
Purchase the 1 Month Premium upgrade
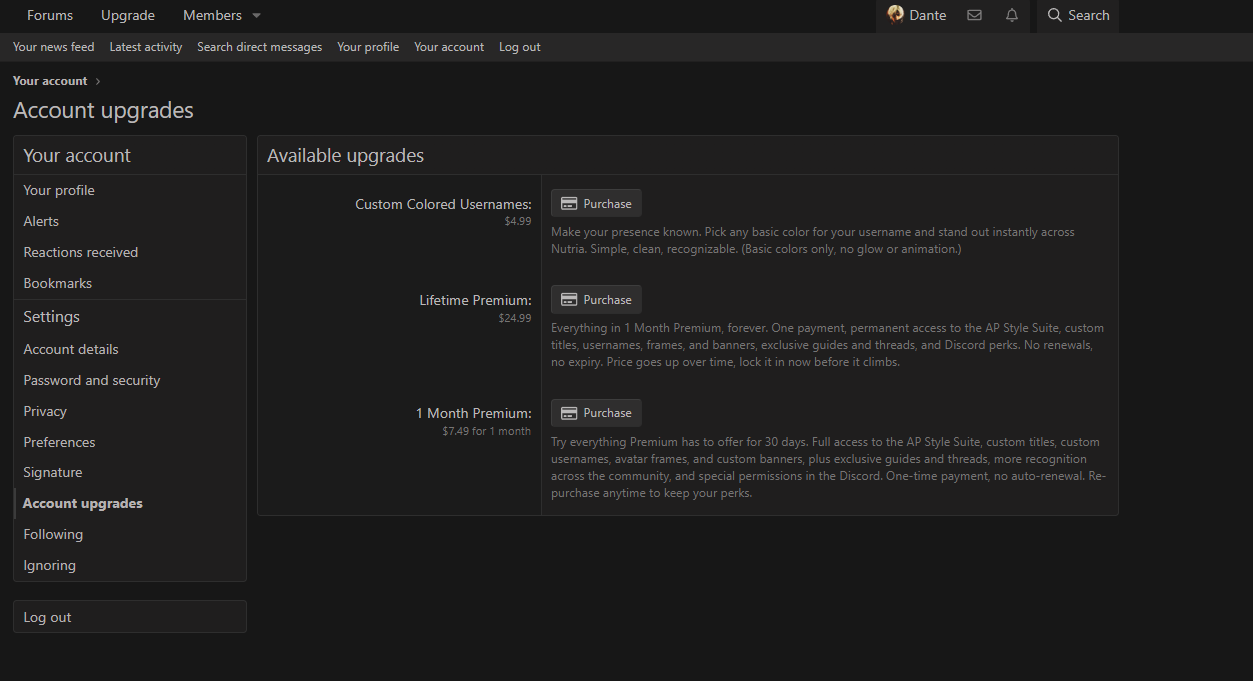(596, 413)
